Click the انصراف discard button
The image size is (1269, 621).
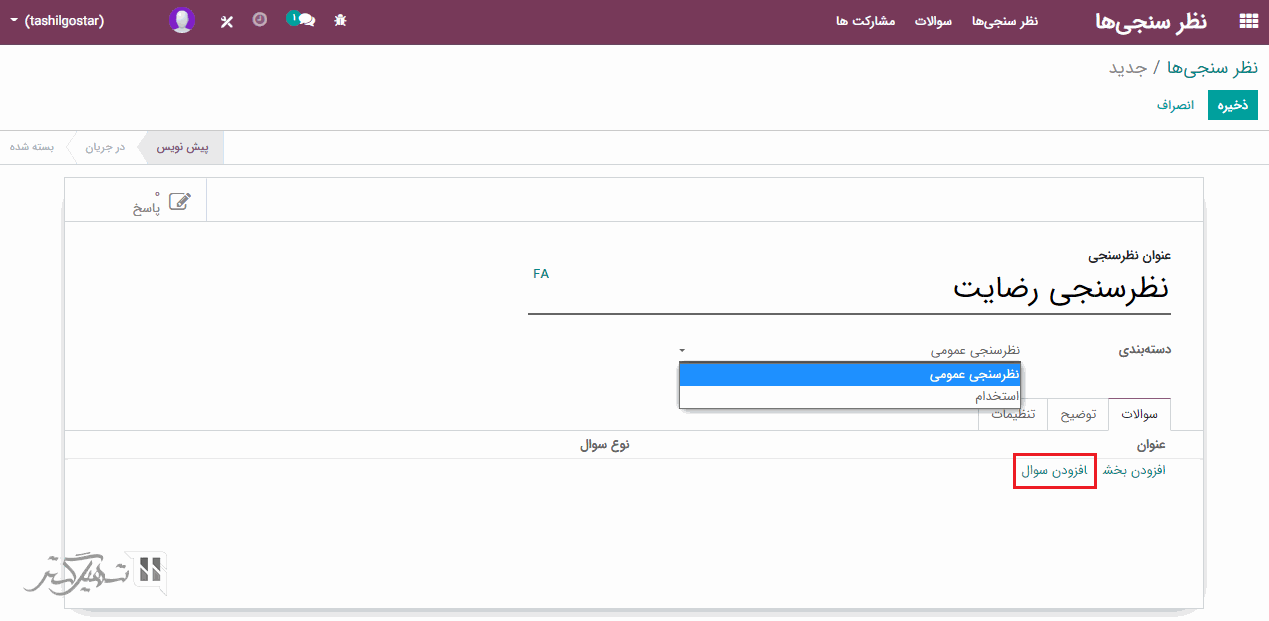click(x=1175, y=105)
